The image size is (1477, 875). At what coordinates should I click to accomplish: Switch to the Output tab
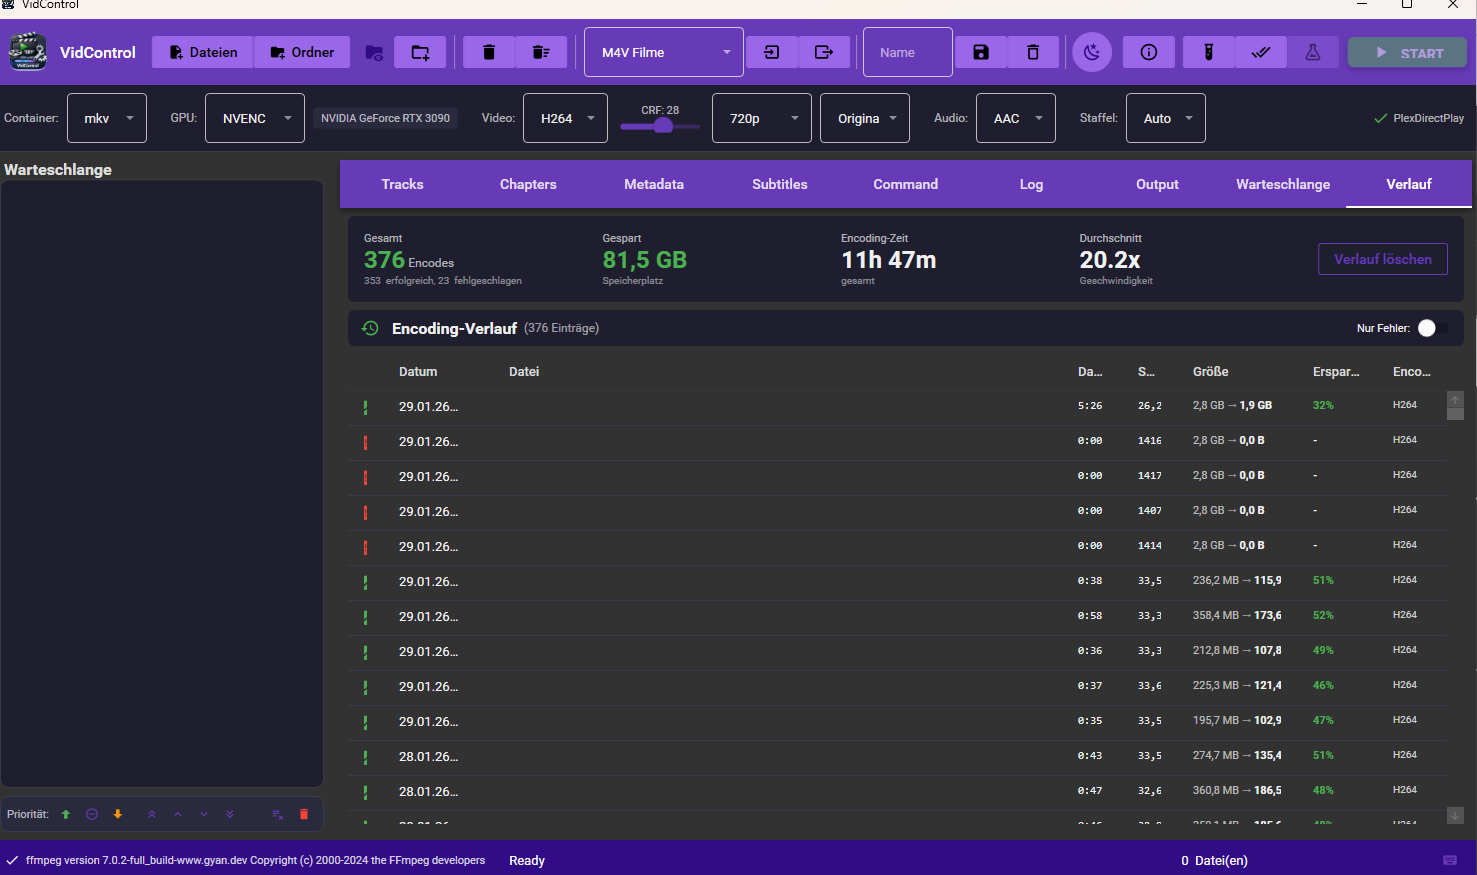coord(1157,184)
